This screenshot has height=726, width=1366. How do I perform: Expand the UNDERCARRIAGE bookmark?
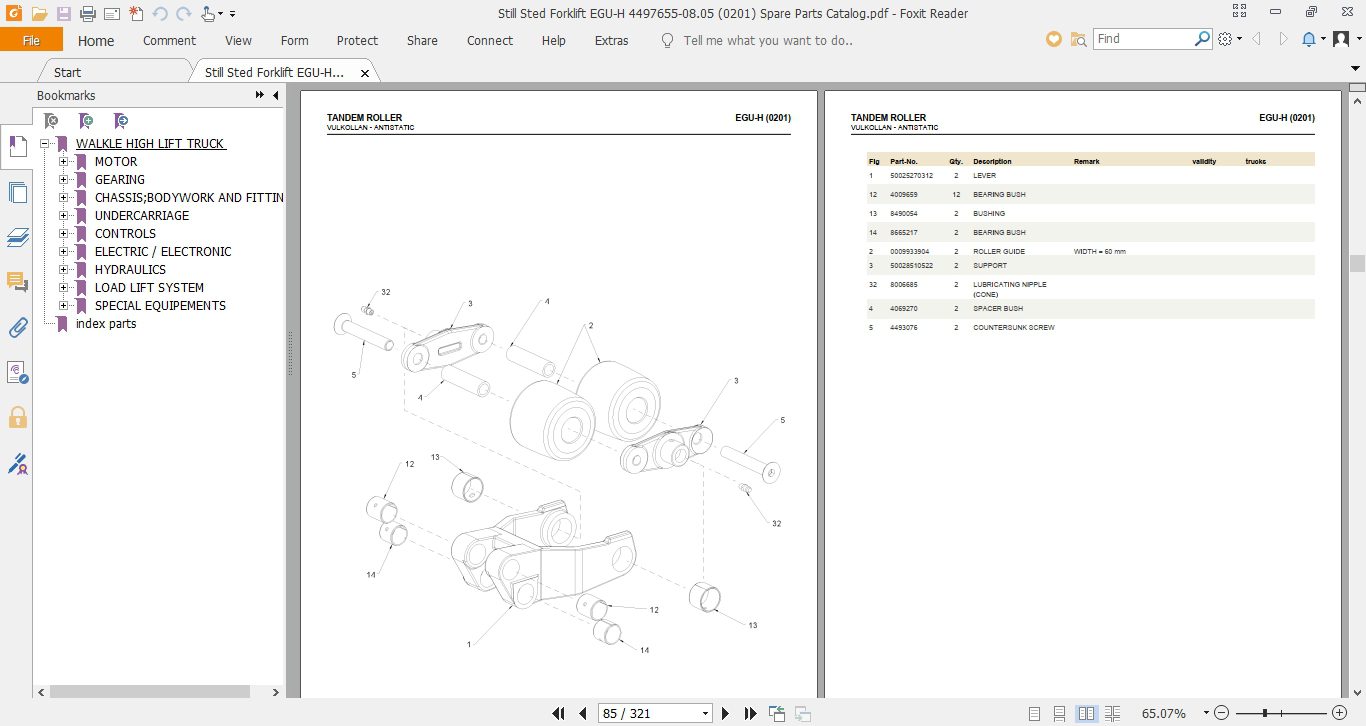coord(64,216)
